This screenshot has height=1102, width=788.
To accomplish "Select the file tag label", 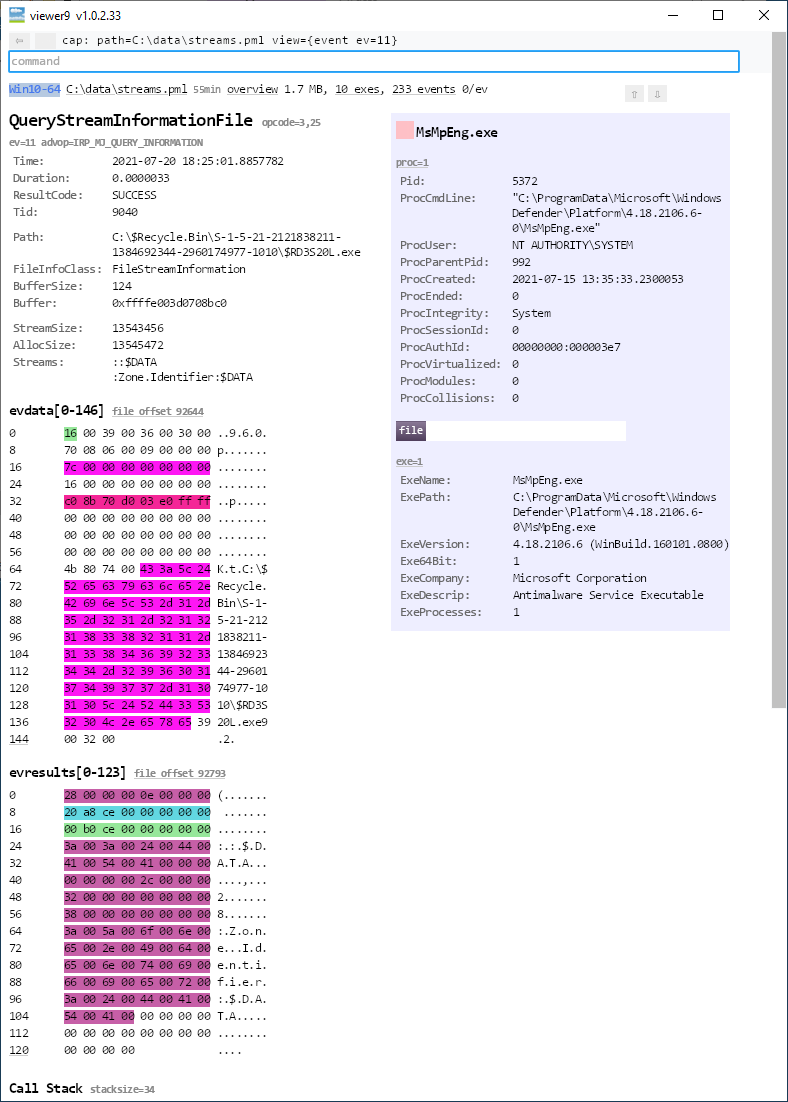I will (x=411, y=430).
